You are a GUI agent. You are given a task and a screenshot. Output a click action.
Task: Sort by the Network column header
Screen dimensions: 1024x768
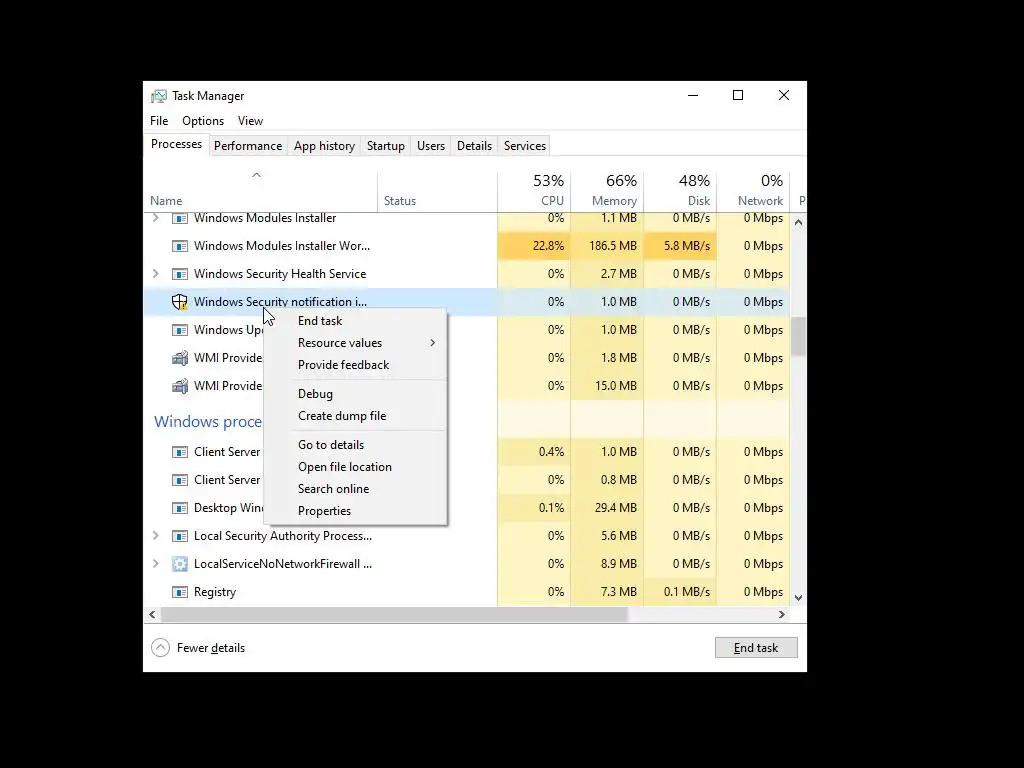point(753,191)
